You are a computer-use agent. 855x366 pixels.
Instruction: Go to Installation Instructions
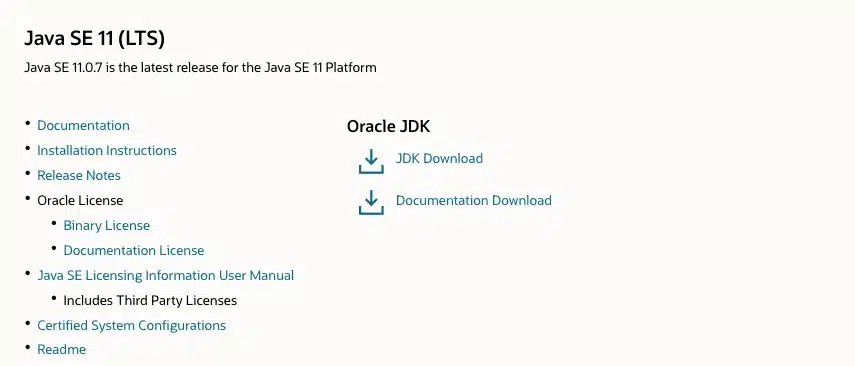[107, 151]
